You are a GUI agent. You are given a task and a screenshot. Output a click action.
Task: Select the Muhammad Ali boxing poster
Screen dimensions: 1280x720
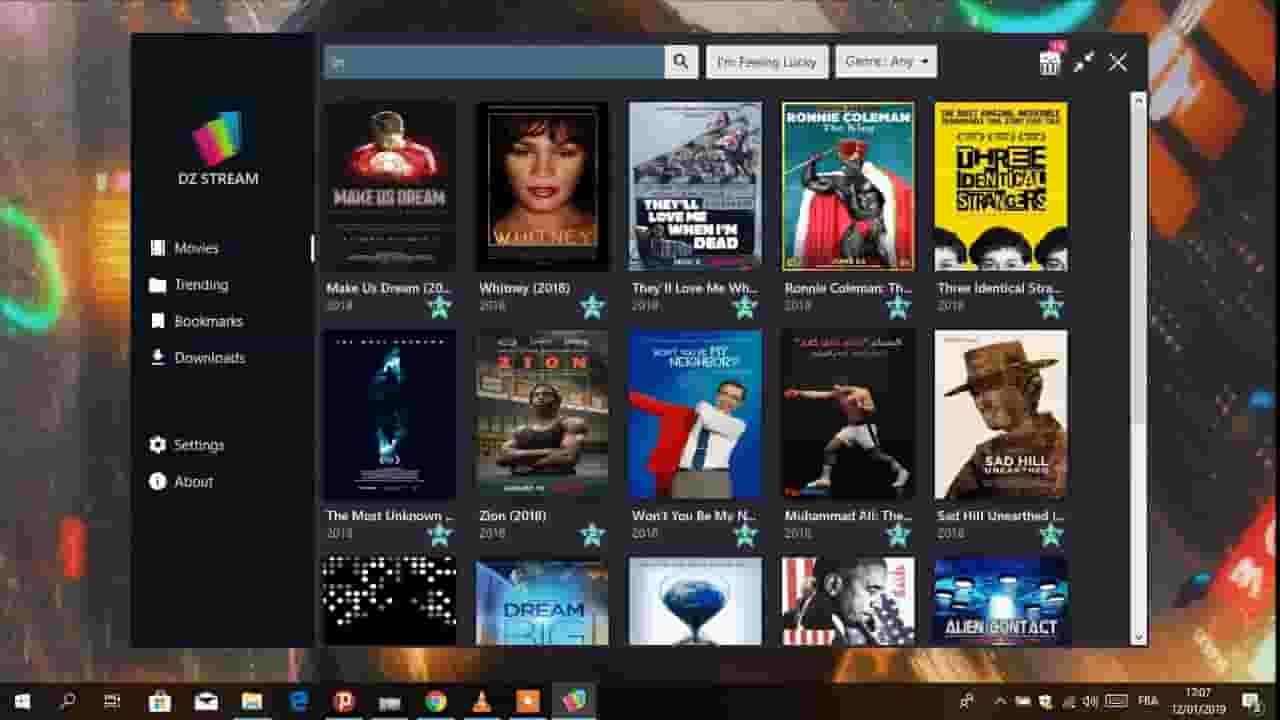click(848, 415)
